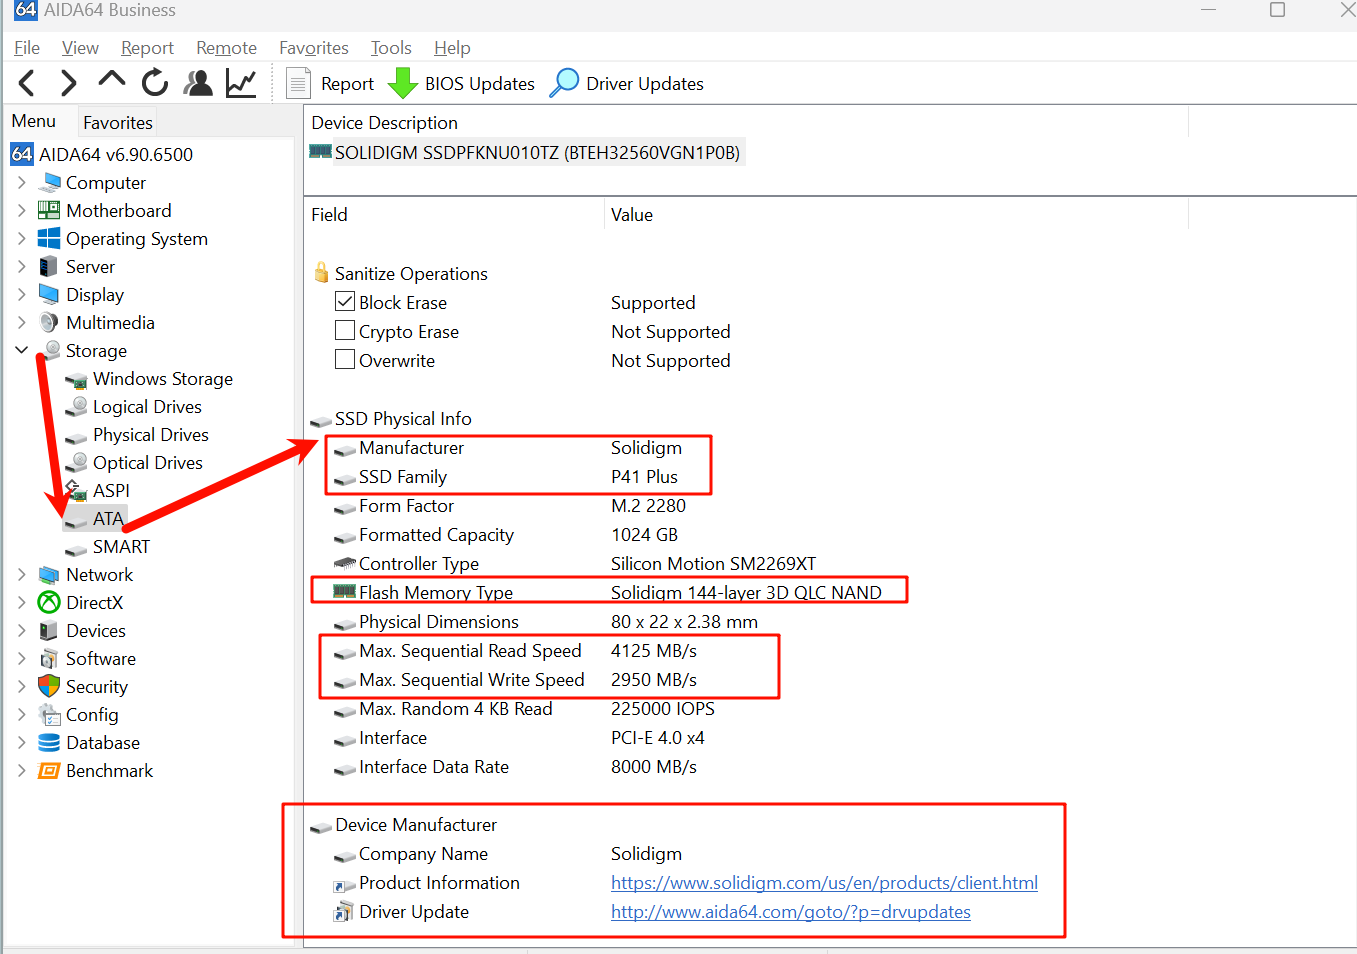The height and width of the screenshot is (954, 1357).
Task: Select the ATA item under Storage
Action: tap(108, 519)
